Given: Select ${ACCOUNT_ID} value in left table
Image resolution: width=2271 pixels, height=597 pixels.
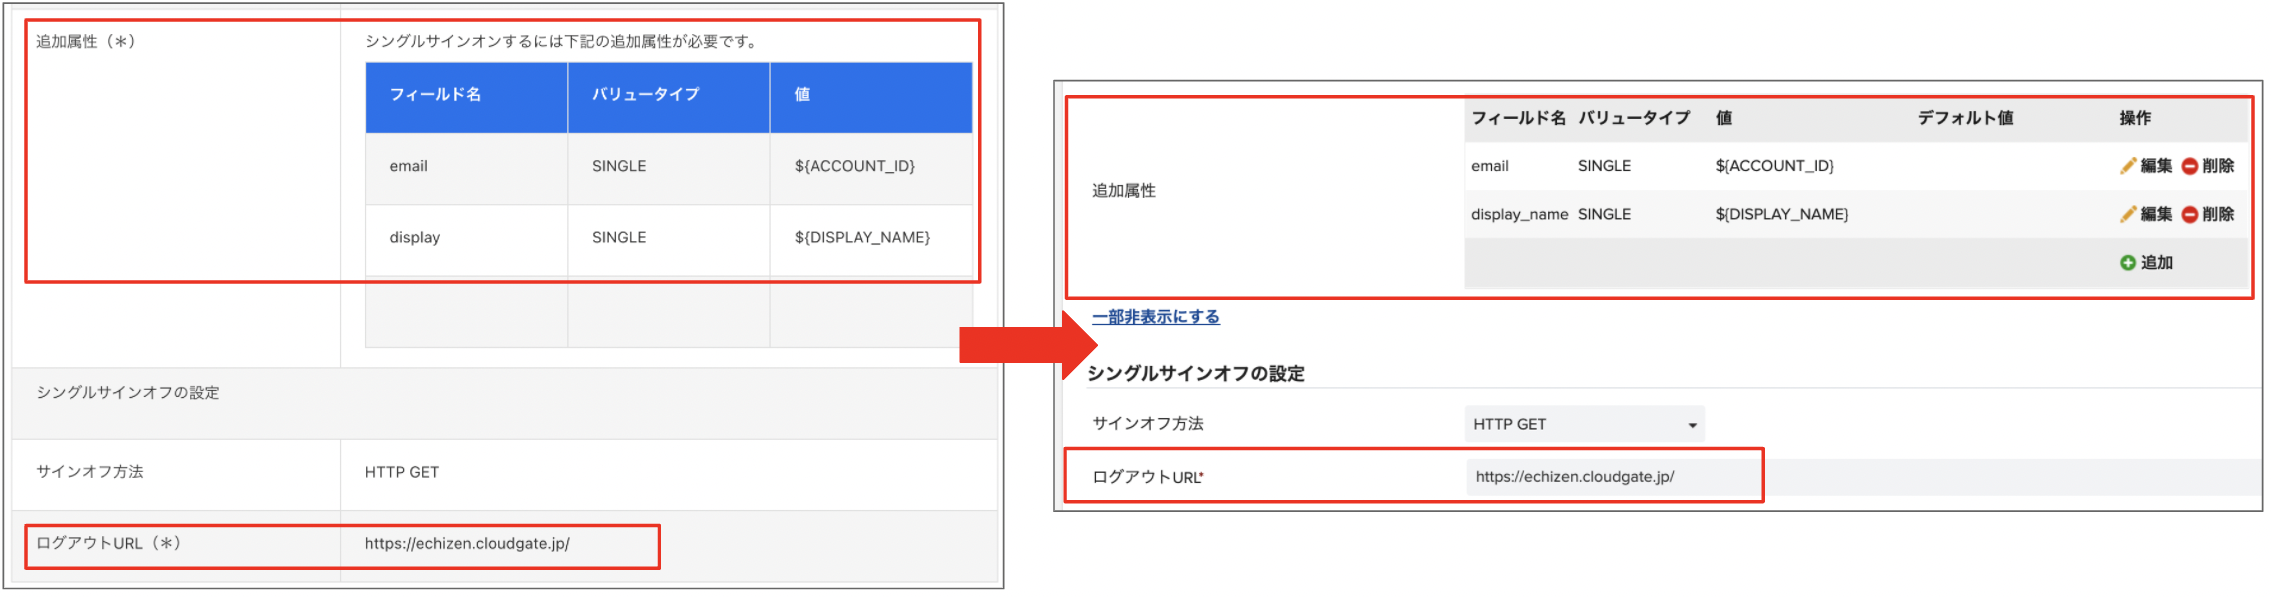Looking at the screenshot, I should [854, 166].
